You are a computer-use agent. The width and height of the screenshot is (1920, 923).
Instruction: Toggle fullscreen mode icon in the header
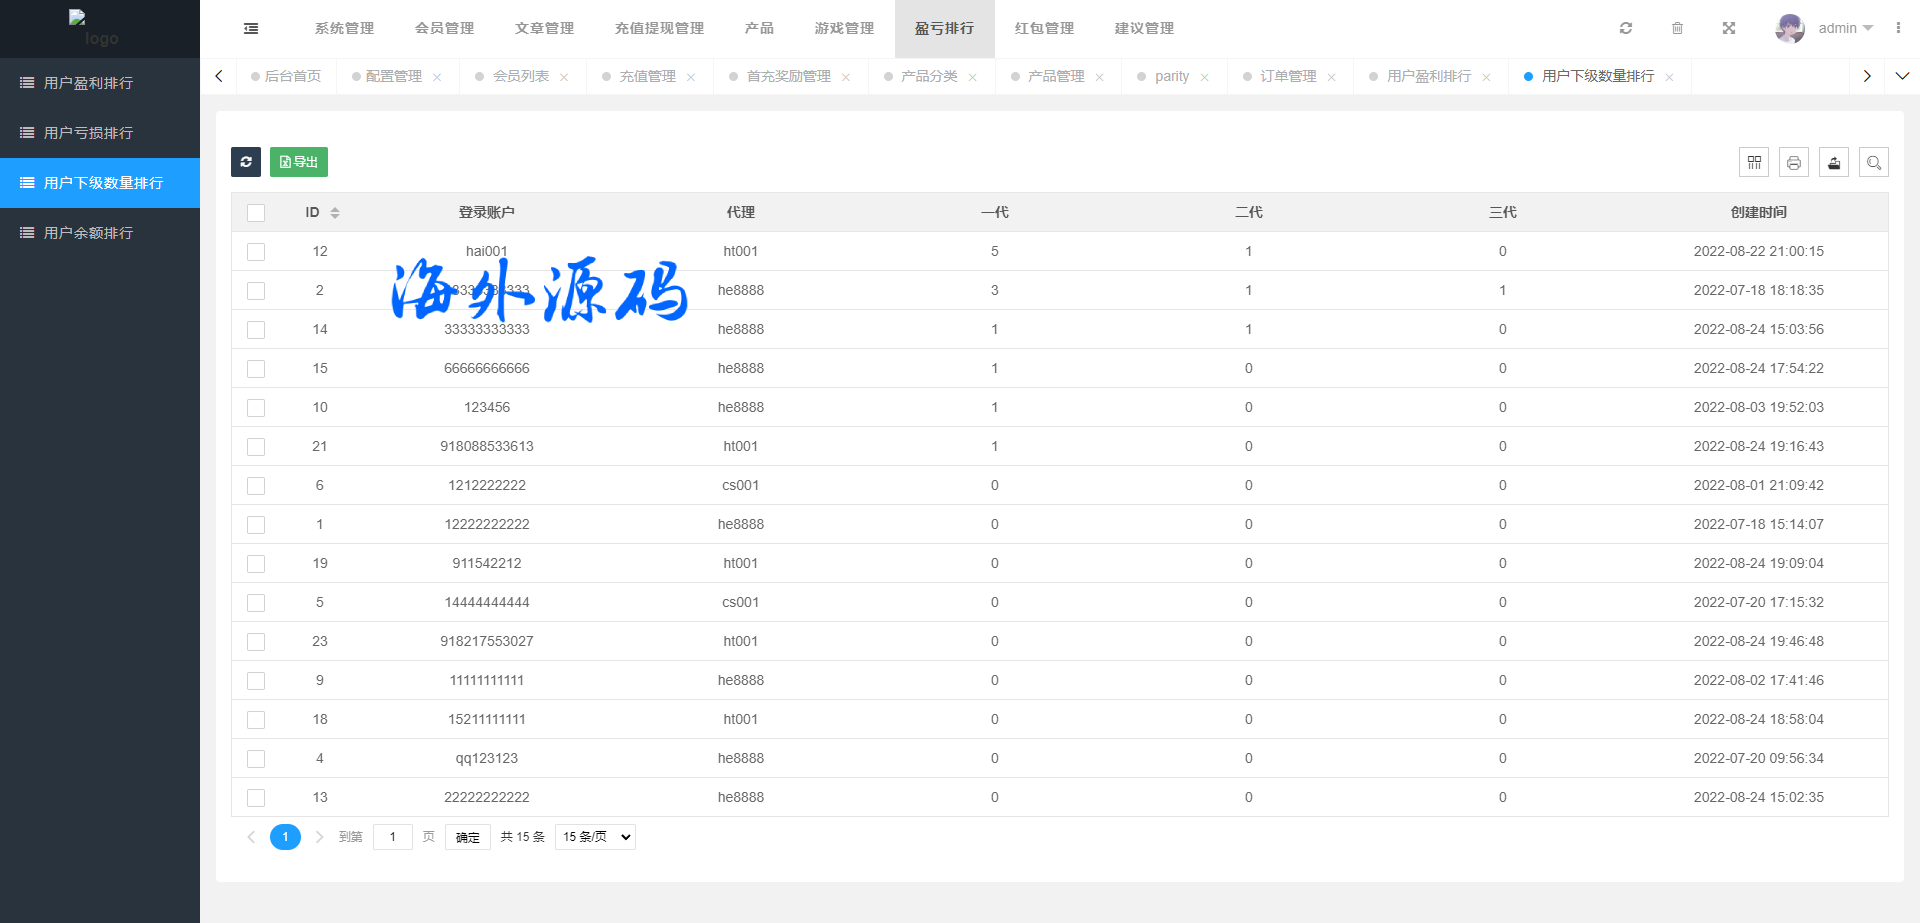(x=1729, y=28)
